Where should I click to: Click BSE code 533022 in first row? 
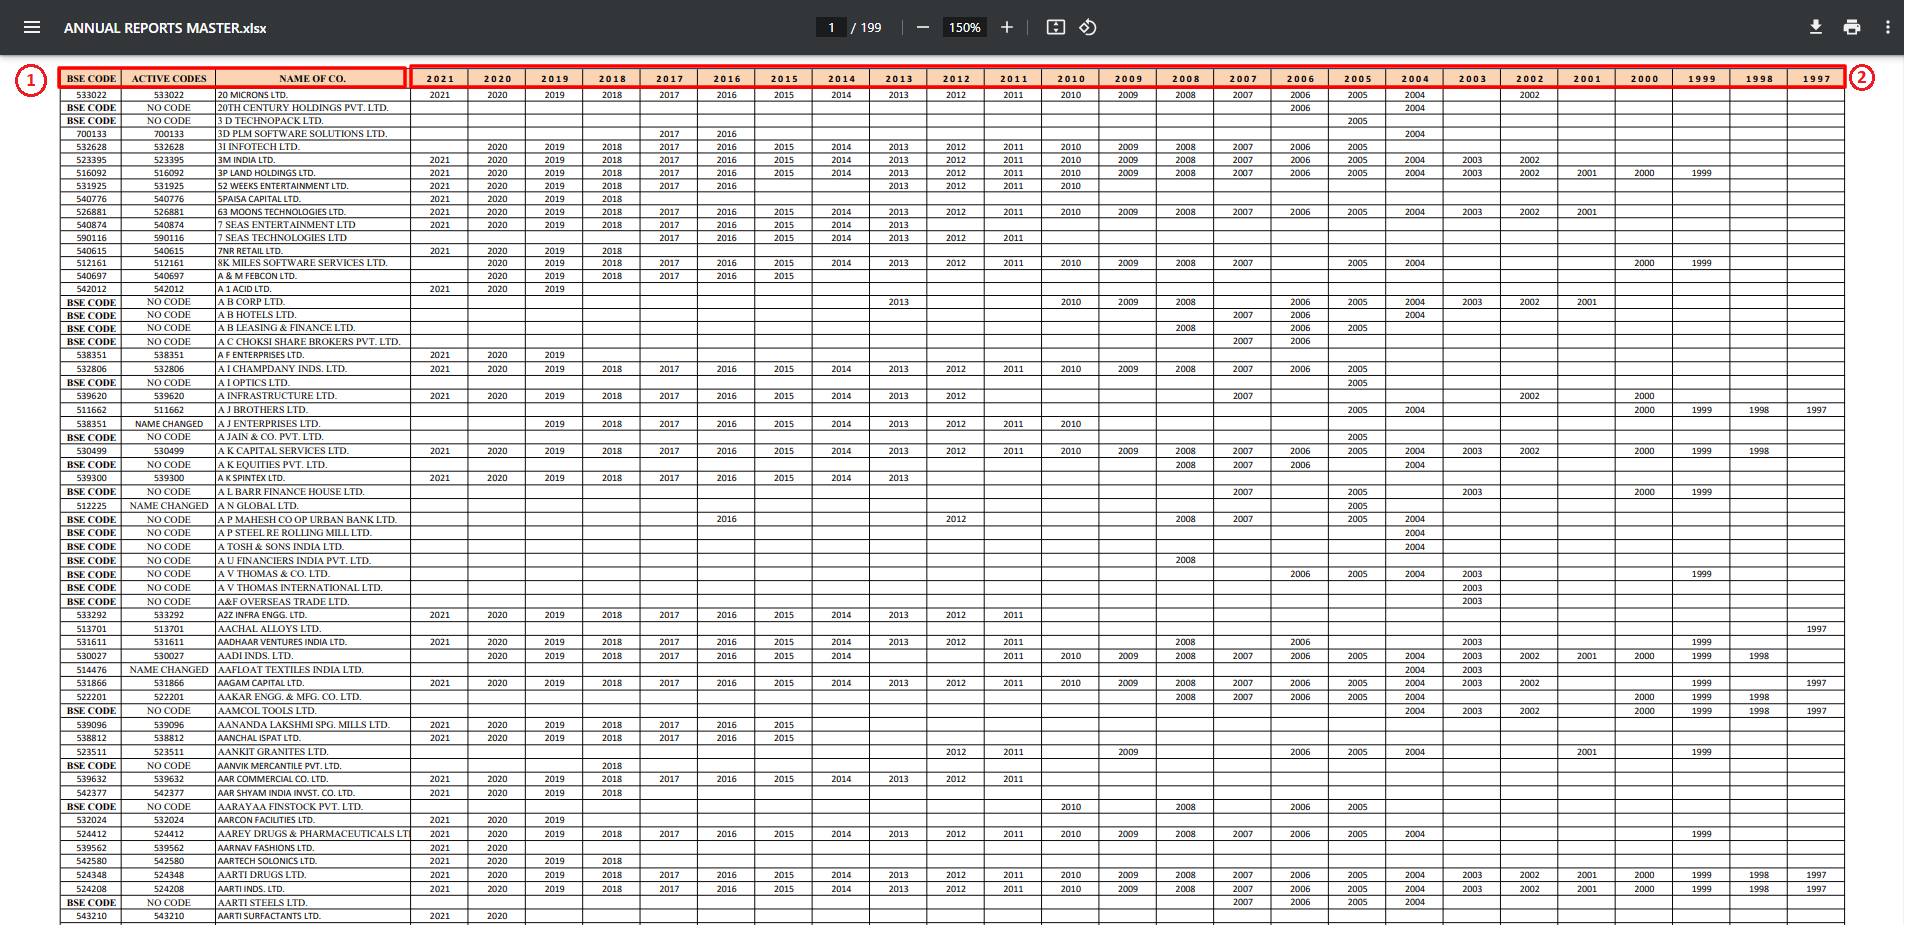(x=91, y=95)
